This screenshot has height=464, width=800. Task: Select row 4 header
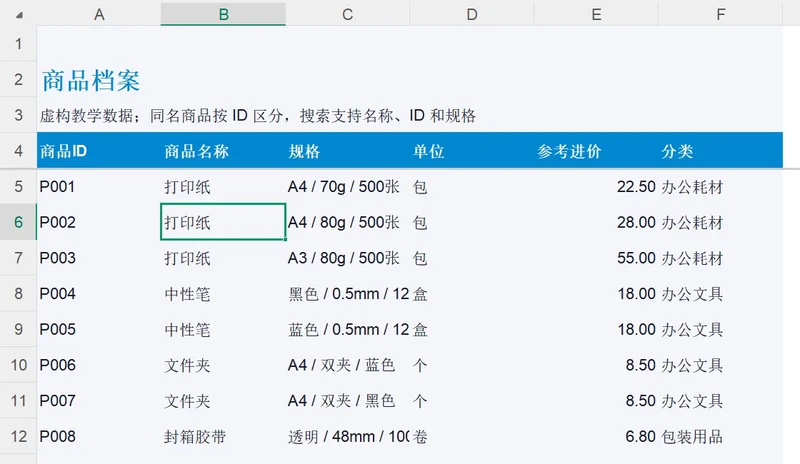(x=18, y=151)
